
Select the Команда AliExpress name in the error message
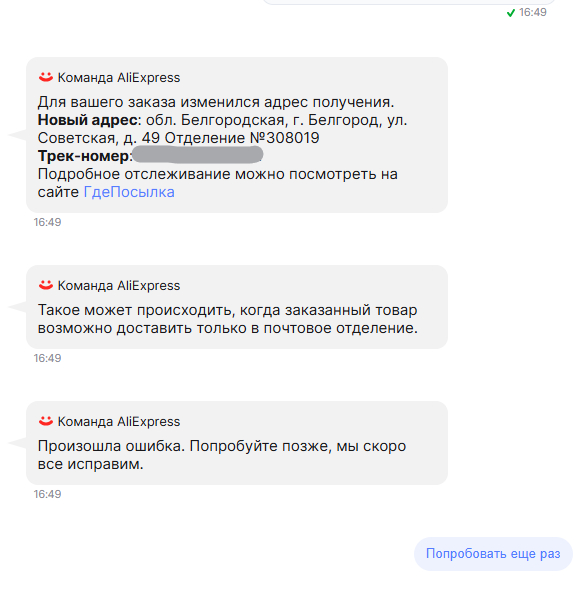pos(119,421)
